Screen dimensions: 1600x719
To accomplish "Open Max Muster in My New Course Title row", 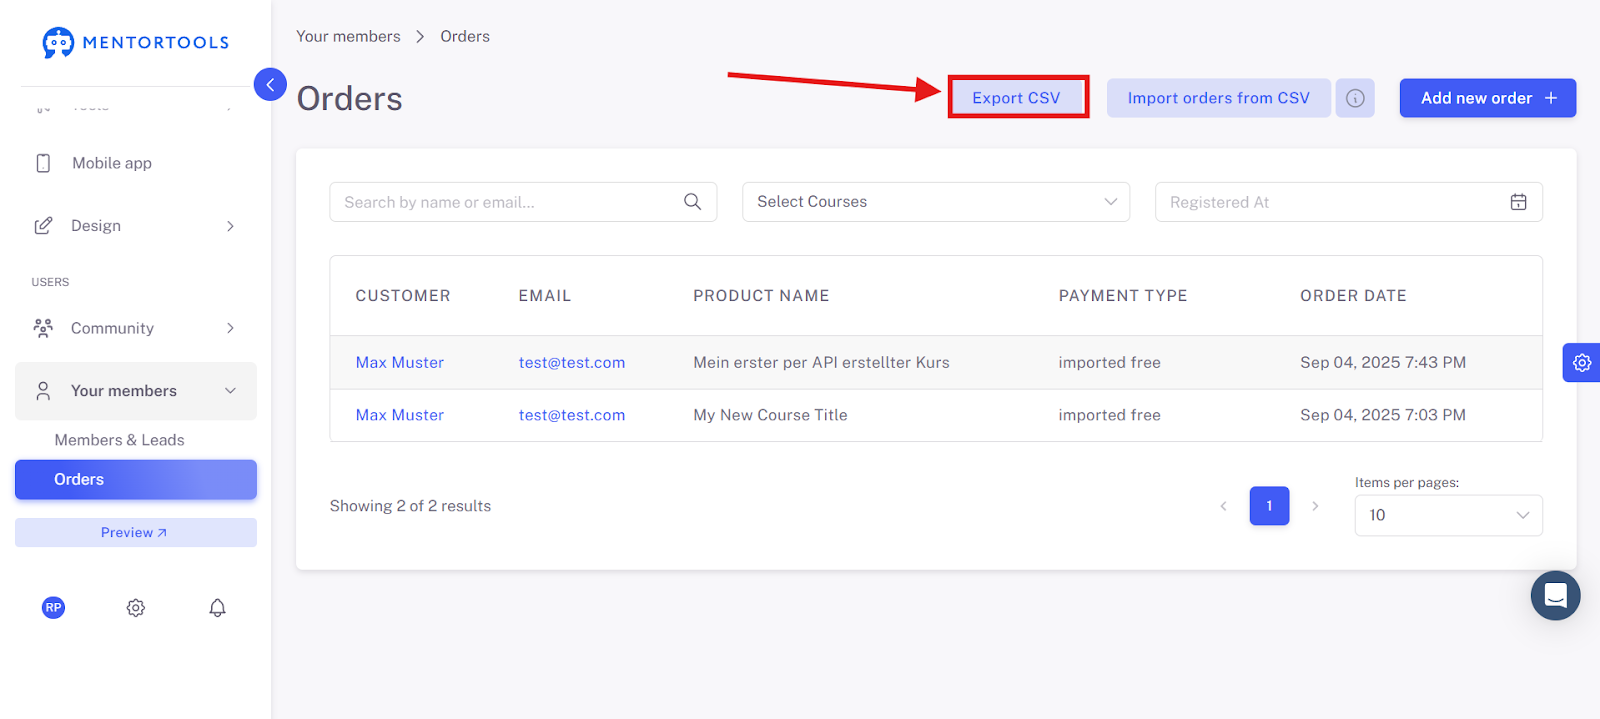I will click(x=400, y=415).
